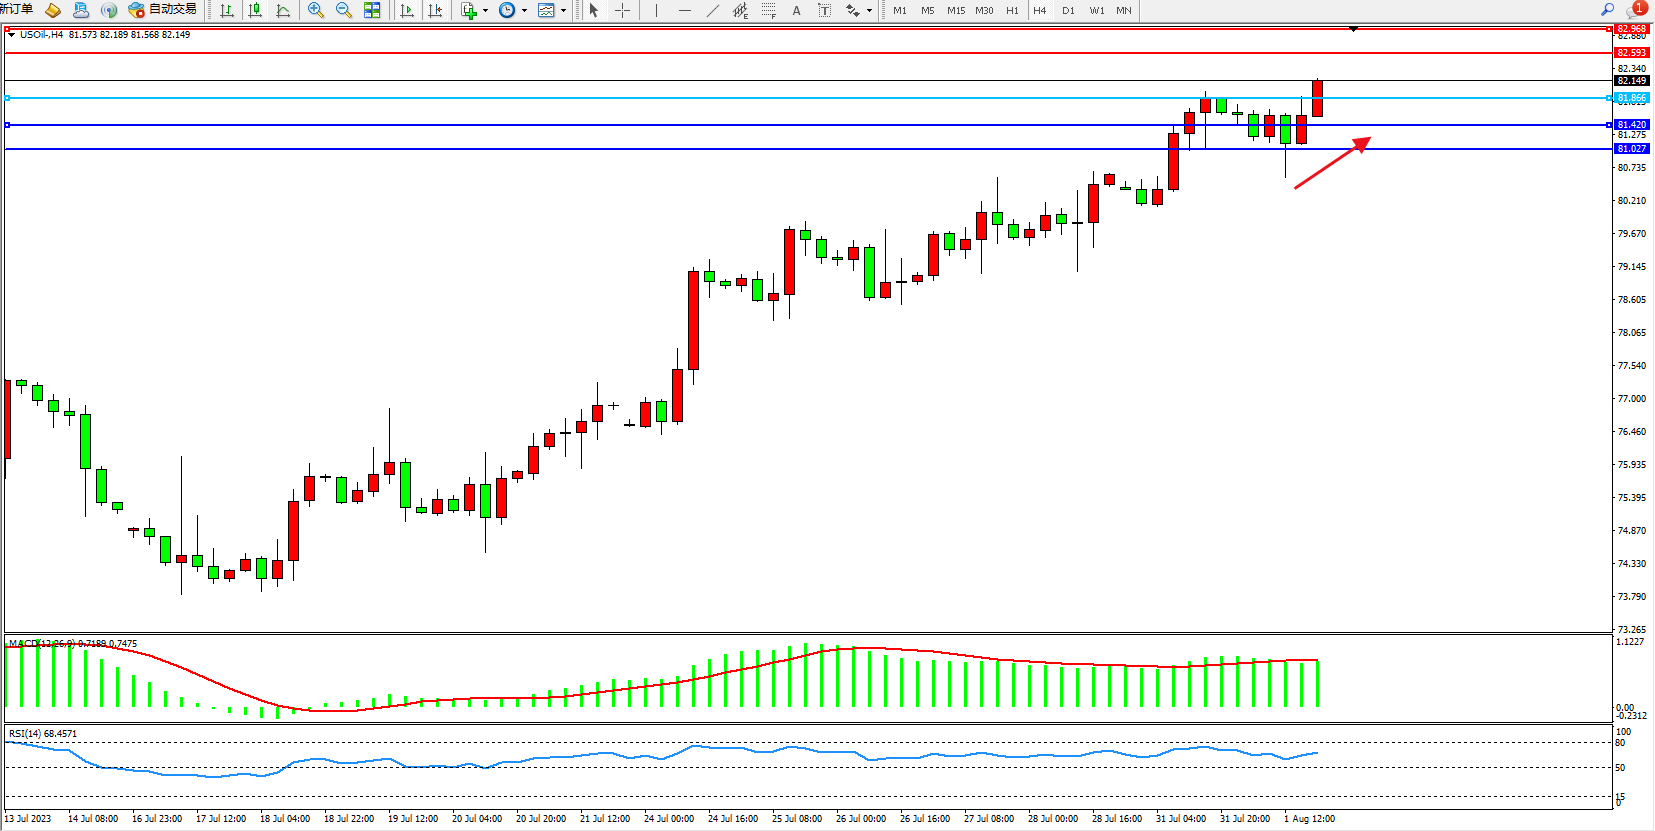Switch chart to bar chart mode

227,10
